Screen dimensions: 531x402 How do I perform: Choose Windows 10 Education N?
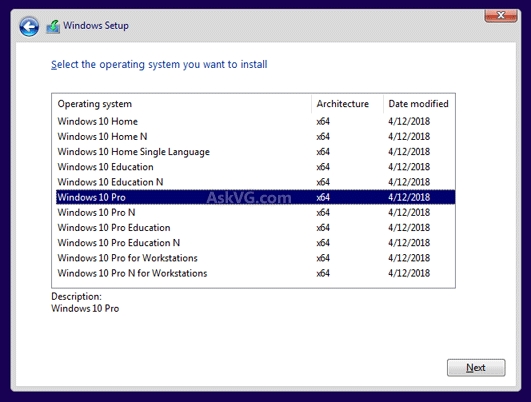pyautogui.click(x=255, y=182)
